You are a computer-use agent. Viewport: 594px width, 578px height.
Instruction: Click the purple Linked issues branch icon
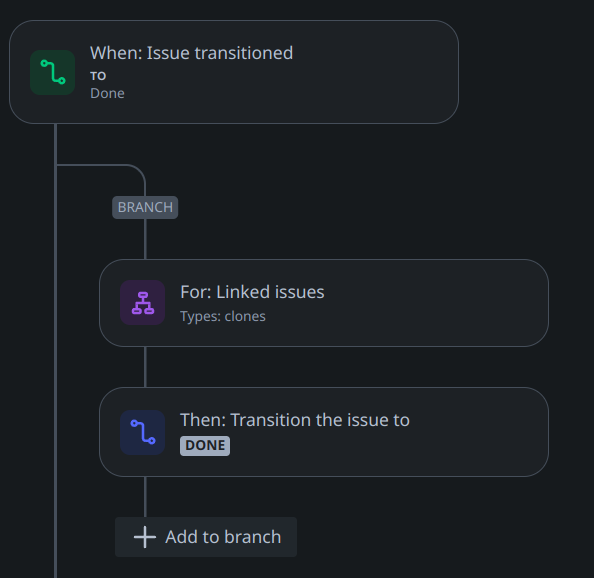142,303
